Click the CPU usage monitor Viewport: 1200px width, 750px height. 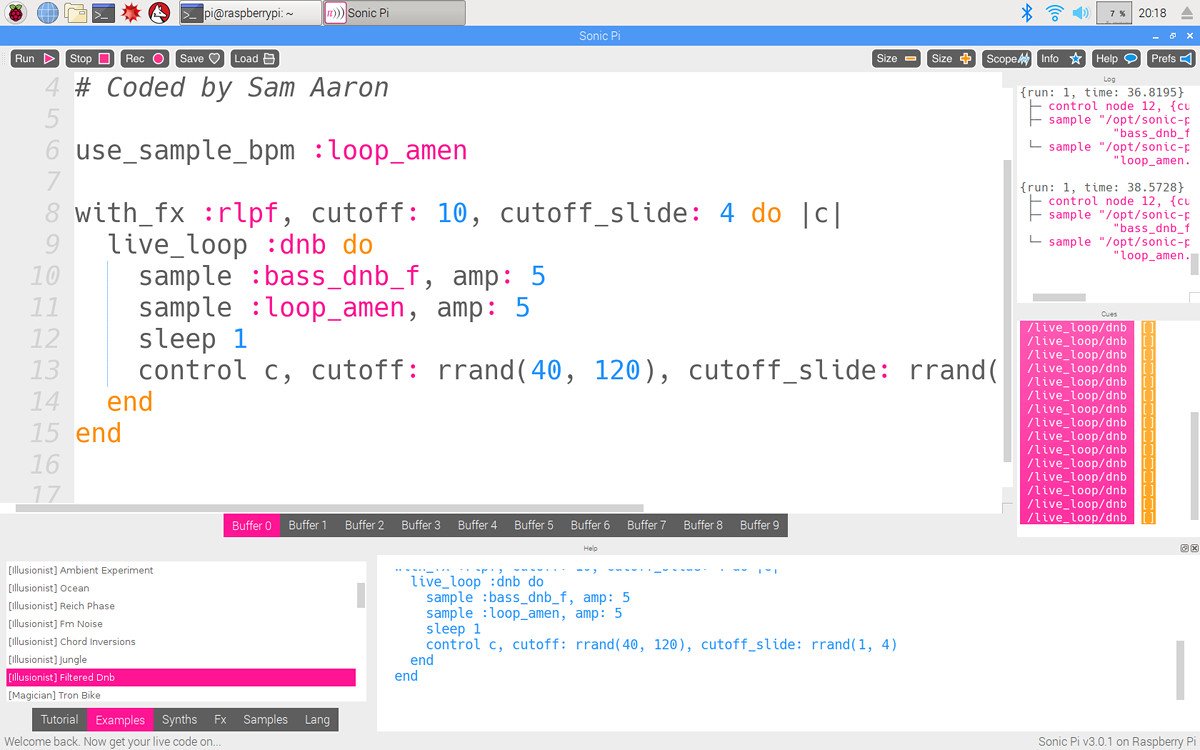tap(1115, 13)
